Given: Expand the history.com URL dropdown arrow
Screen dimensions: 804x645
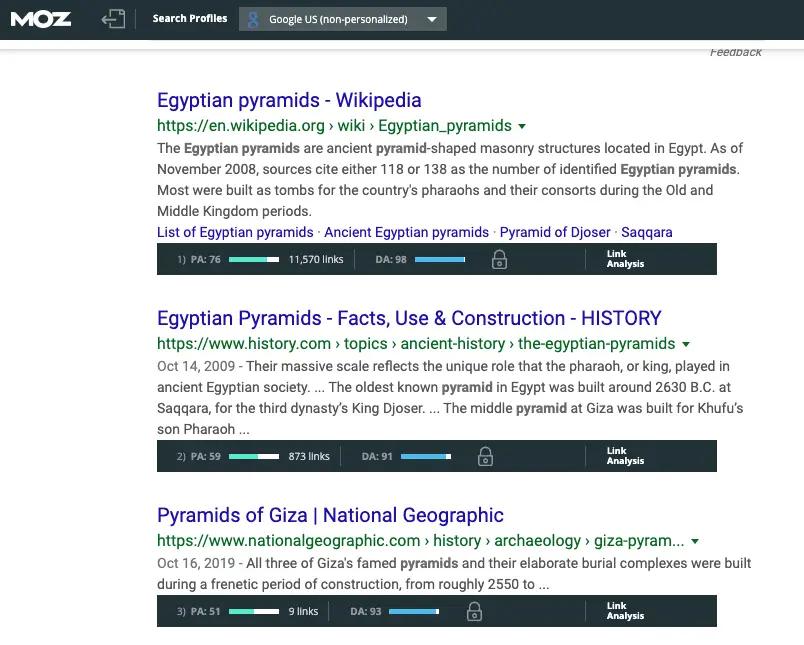Looking at the screenshot, I should pyautogui.click(x=686, y=344).
